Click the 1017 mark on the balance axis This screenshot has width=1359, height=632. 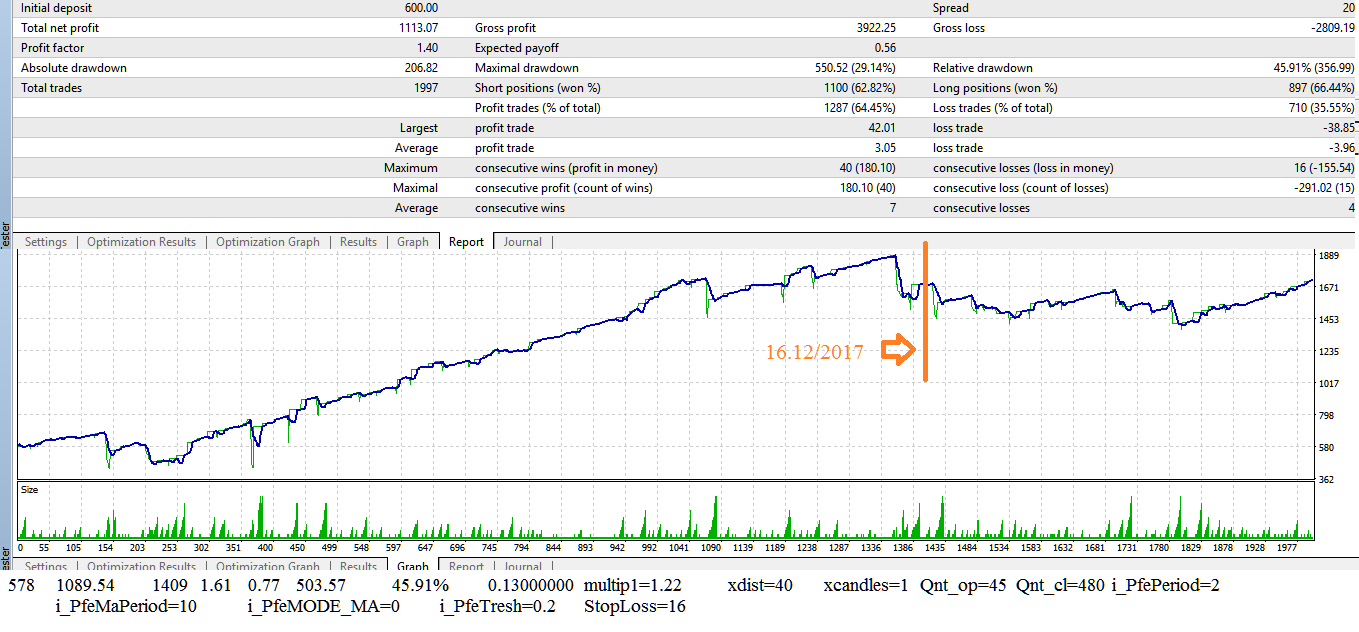coord(1331,383)
